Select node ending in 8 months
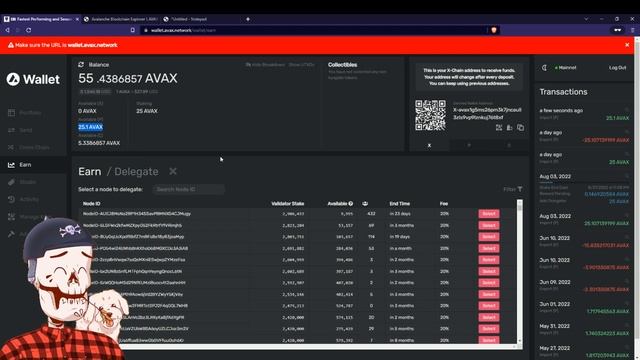 coord(489,340)
